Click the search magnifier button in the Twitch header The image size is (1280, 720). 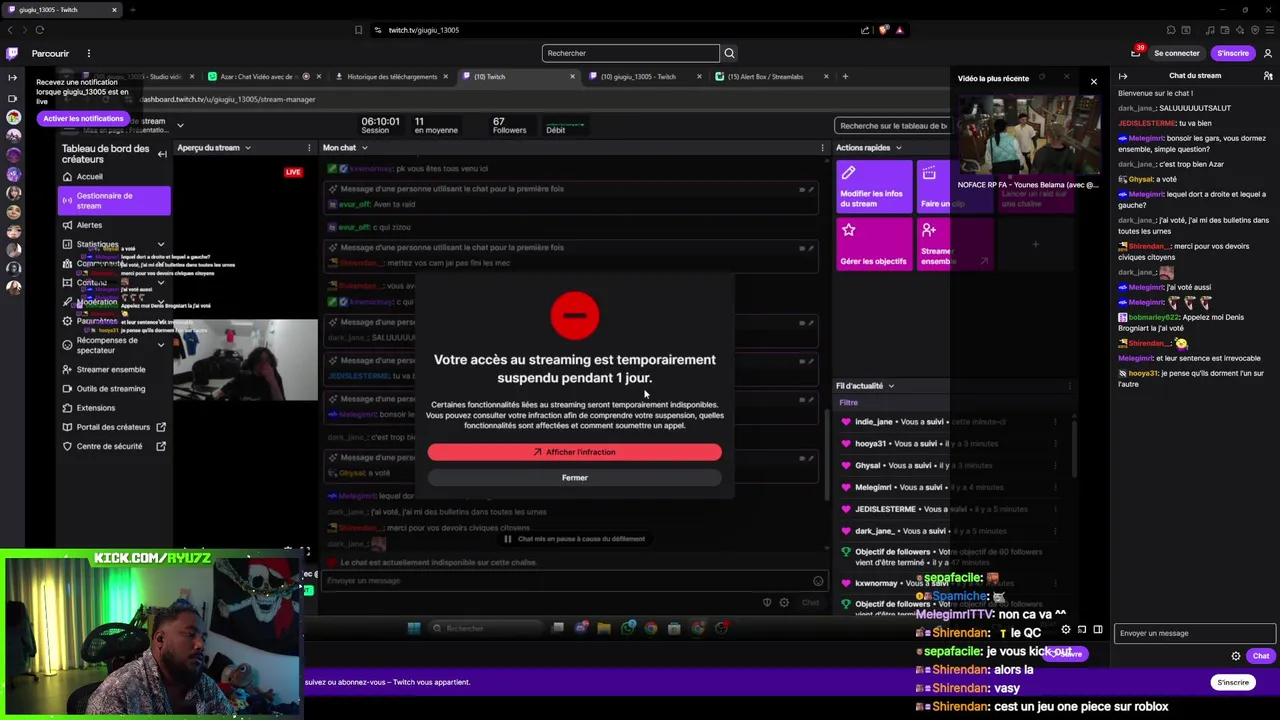click(729, 53)
